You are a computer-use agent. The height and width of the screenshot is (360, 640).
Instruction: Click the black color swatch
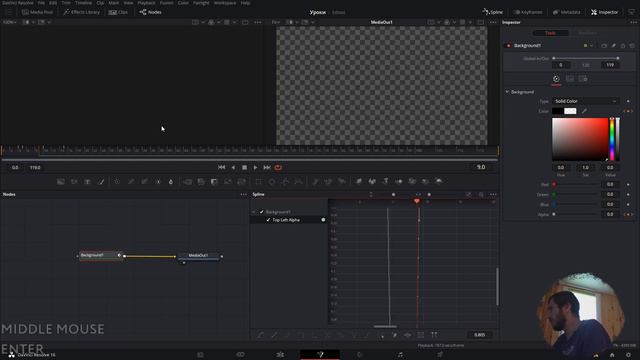click(x=558, y=111)
